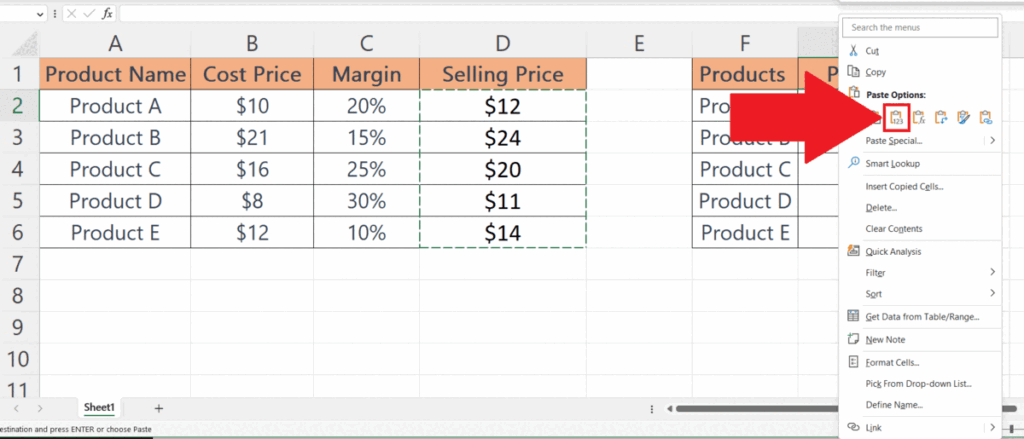Go to previous sheet arrow
This screenshot has height=439, width=1024.
(16, 408)
